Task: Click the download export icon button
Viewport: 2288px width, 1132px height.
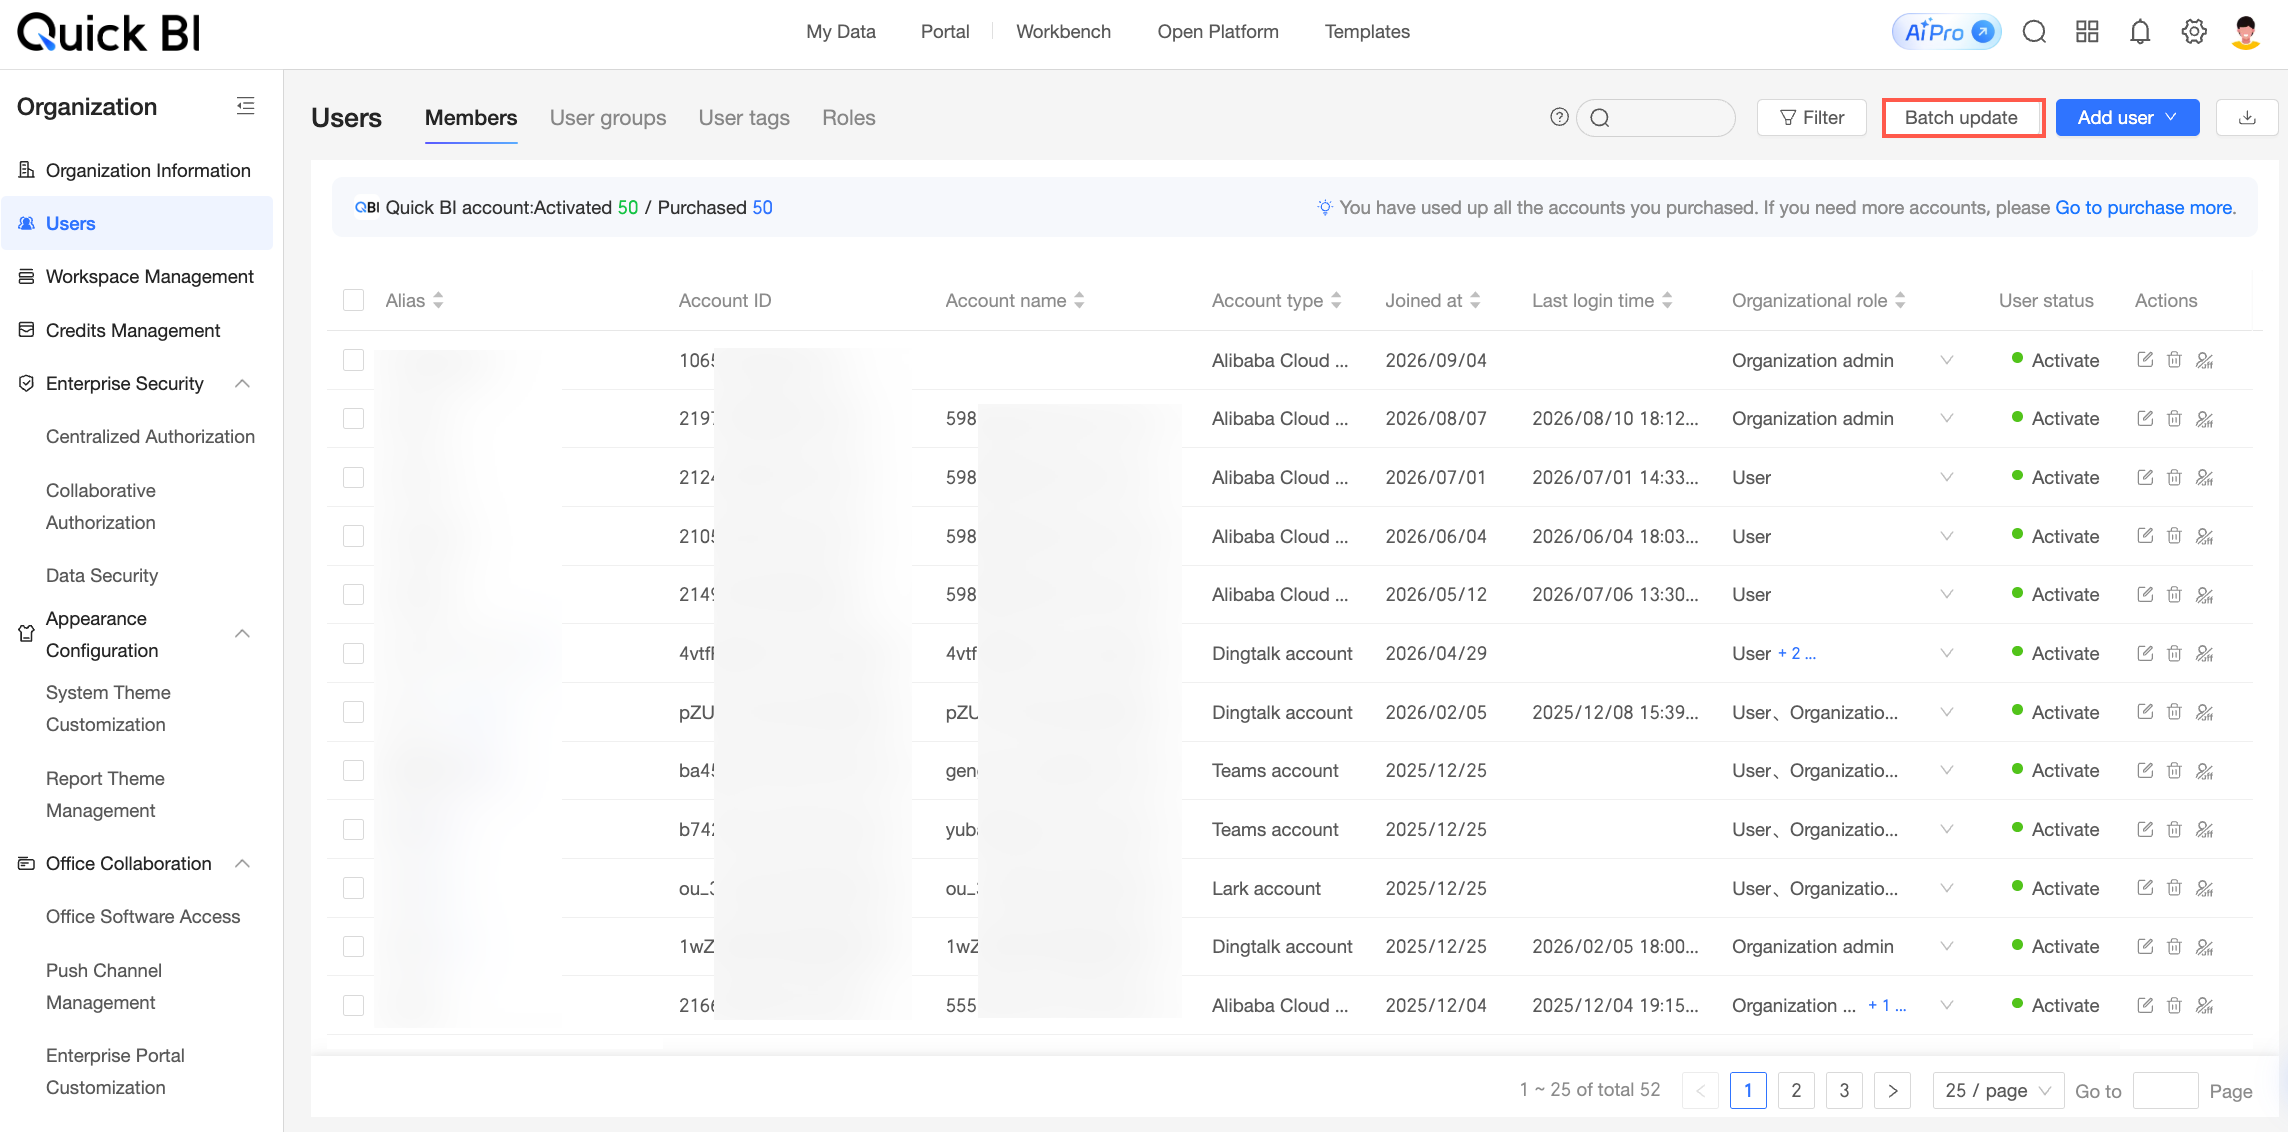Action: click(2247, 117)
